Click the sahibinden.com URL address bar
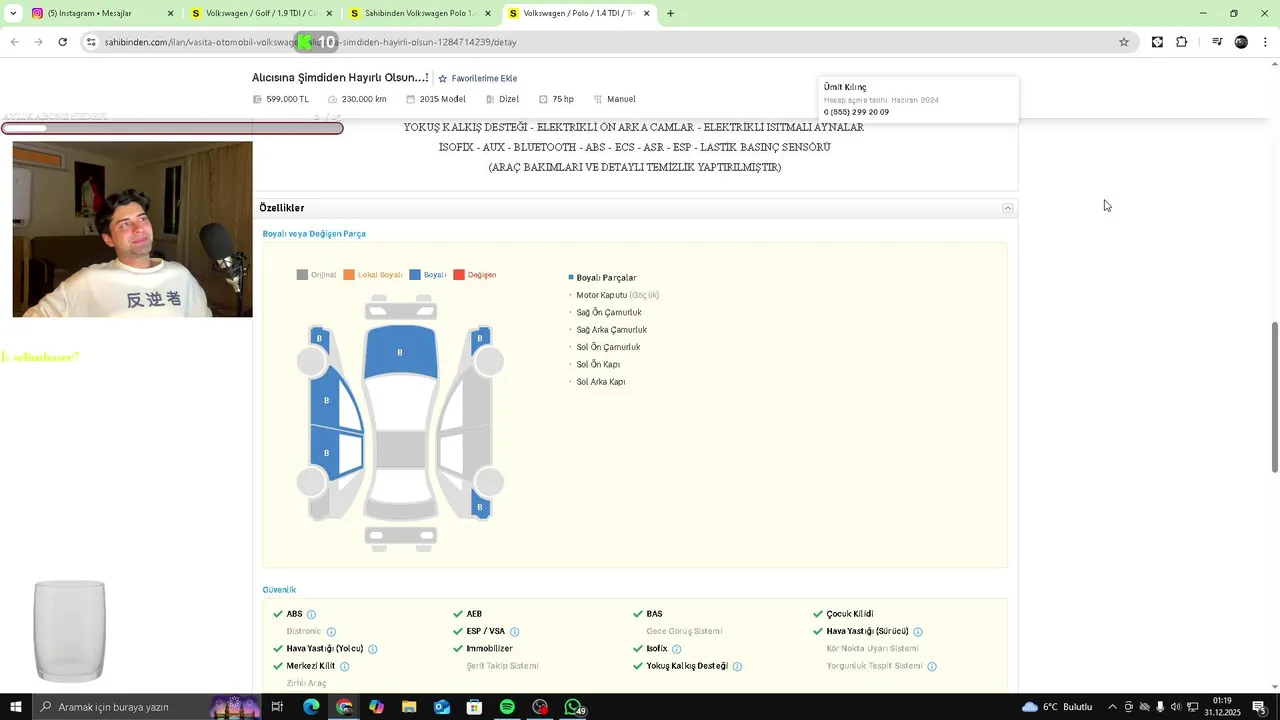This screenshot has width=1280, height=720. tap(600, 42)
